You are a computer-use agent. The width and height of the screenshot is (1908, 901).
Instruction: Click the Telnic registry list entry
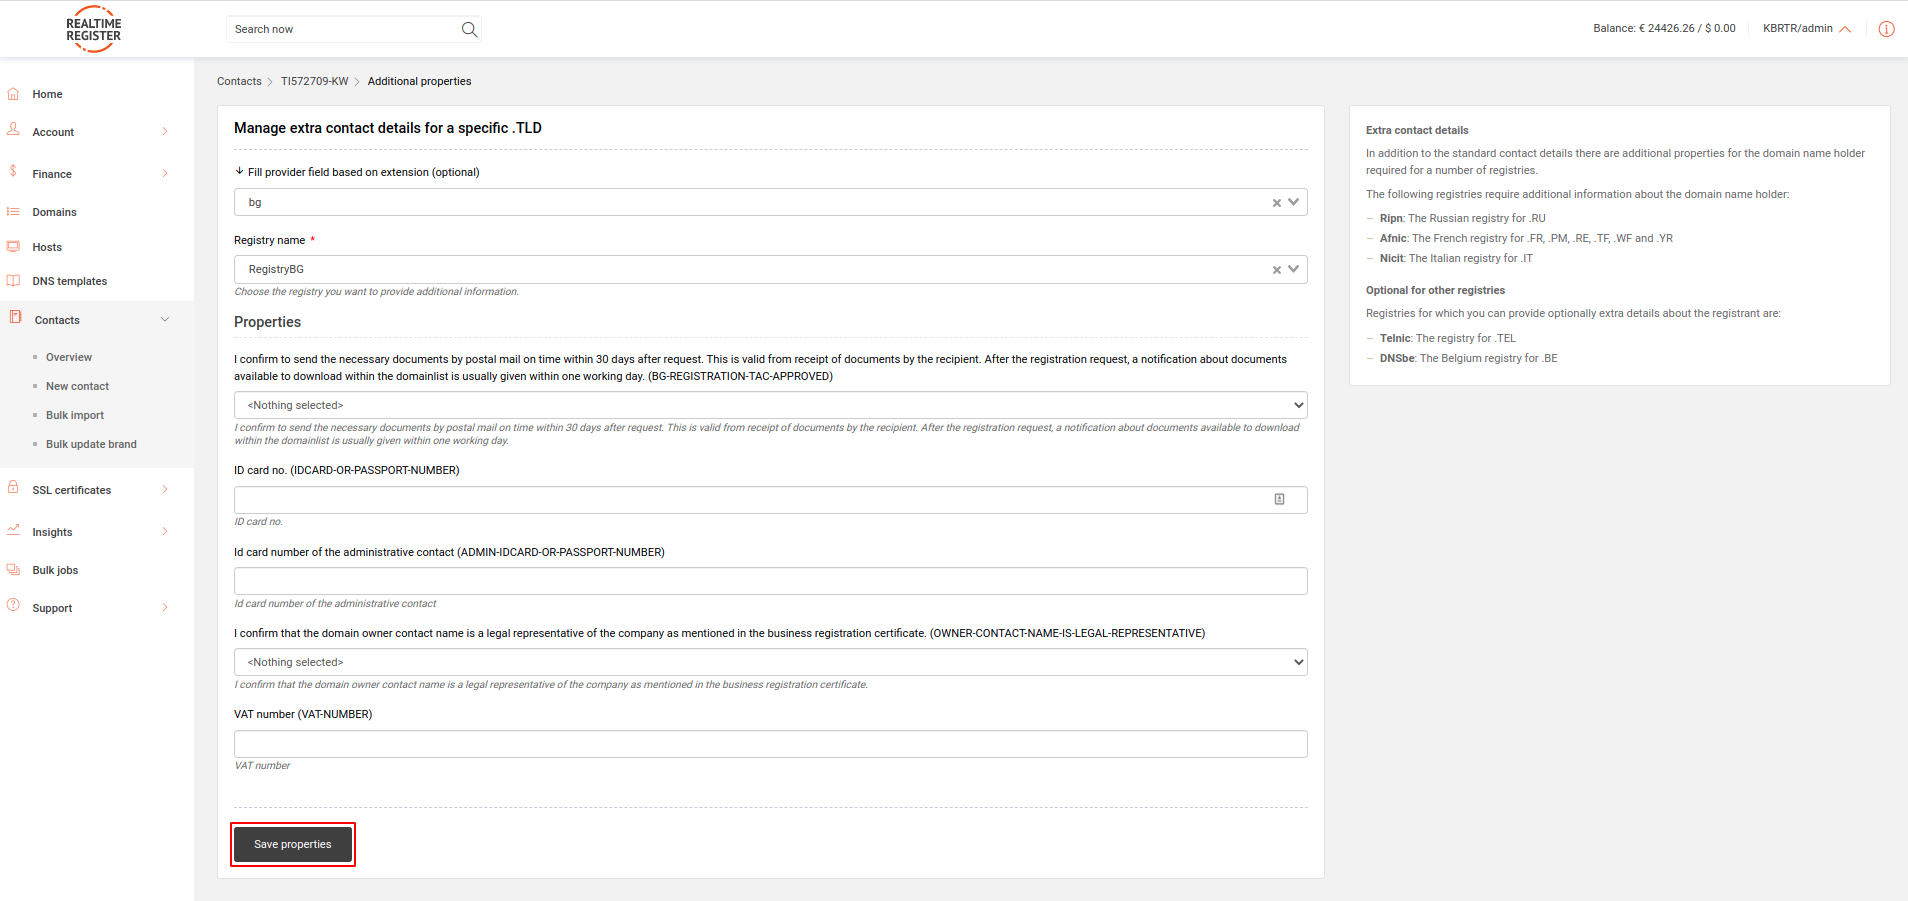tap(1447, 338)
